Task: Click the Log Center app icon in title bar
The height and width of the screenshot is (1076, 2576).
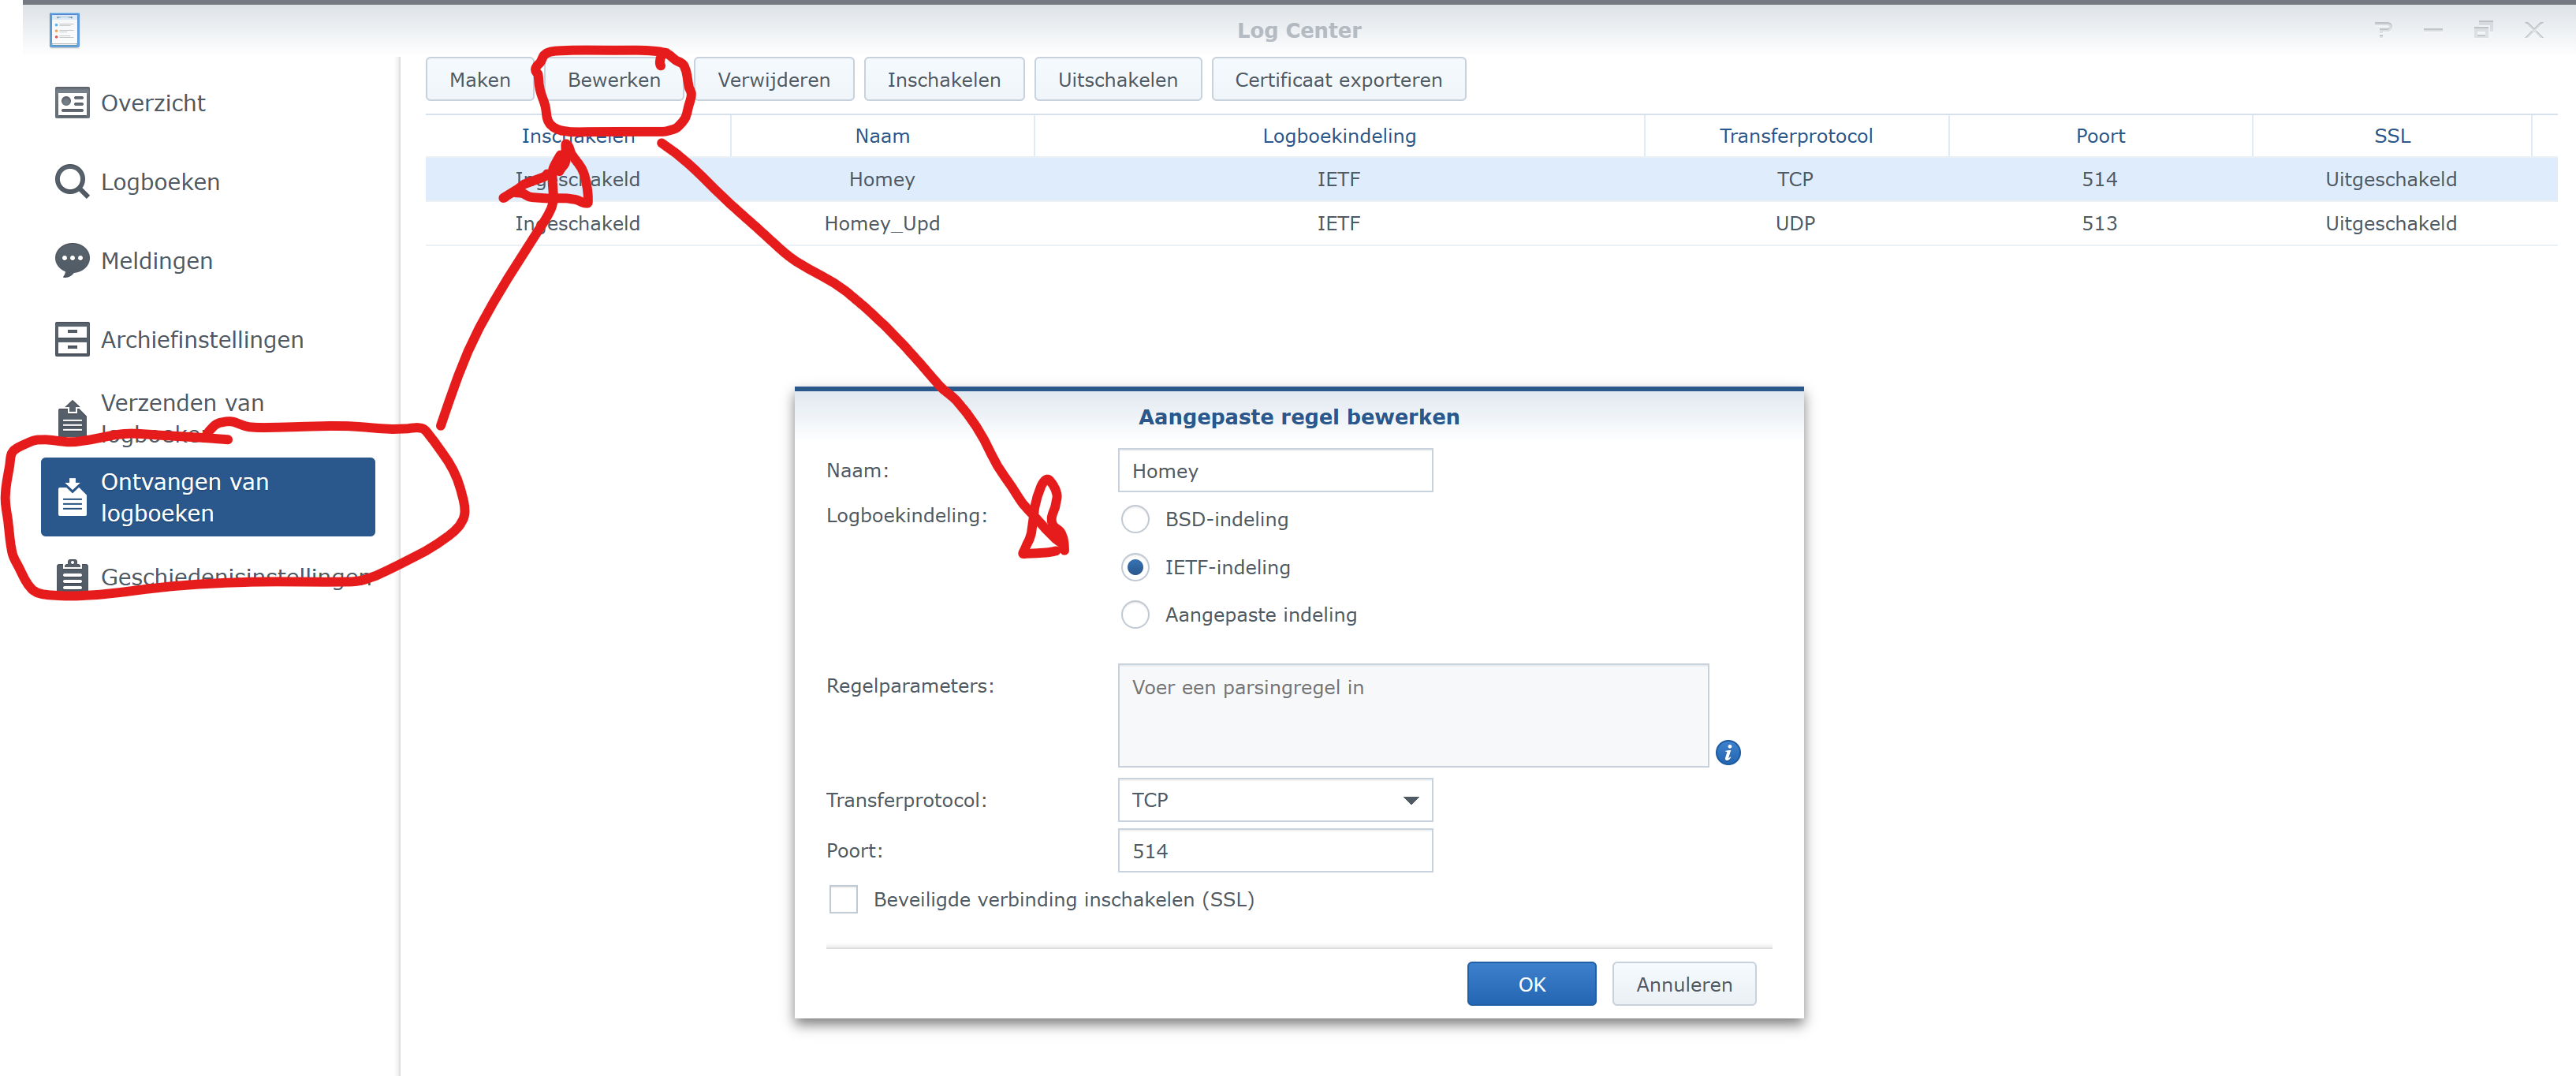Action: pyautogui.click(x=64, y=30)
